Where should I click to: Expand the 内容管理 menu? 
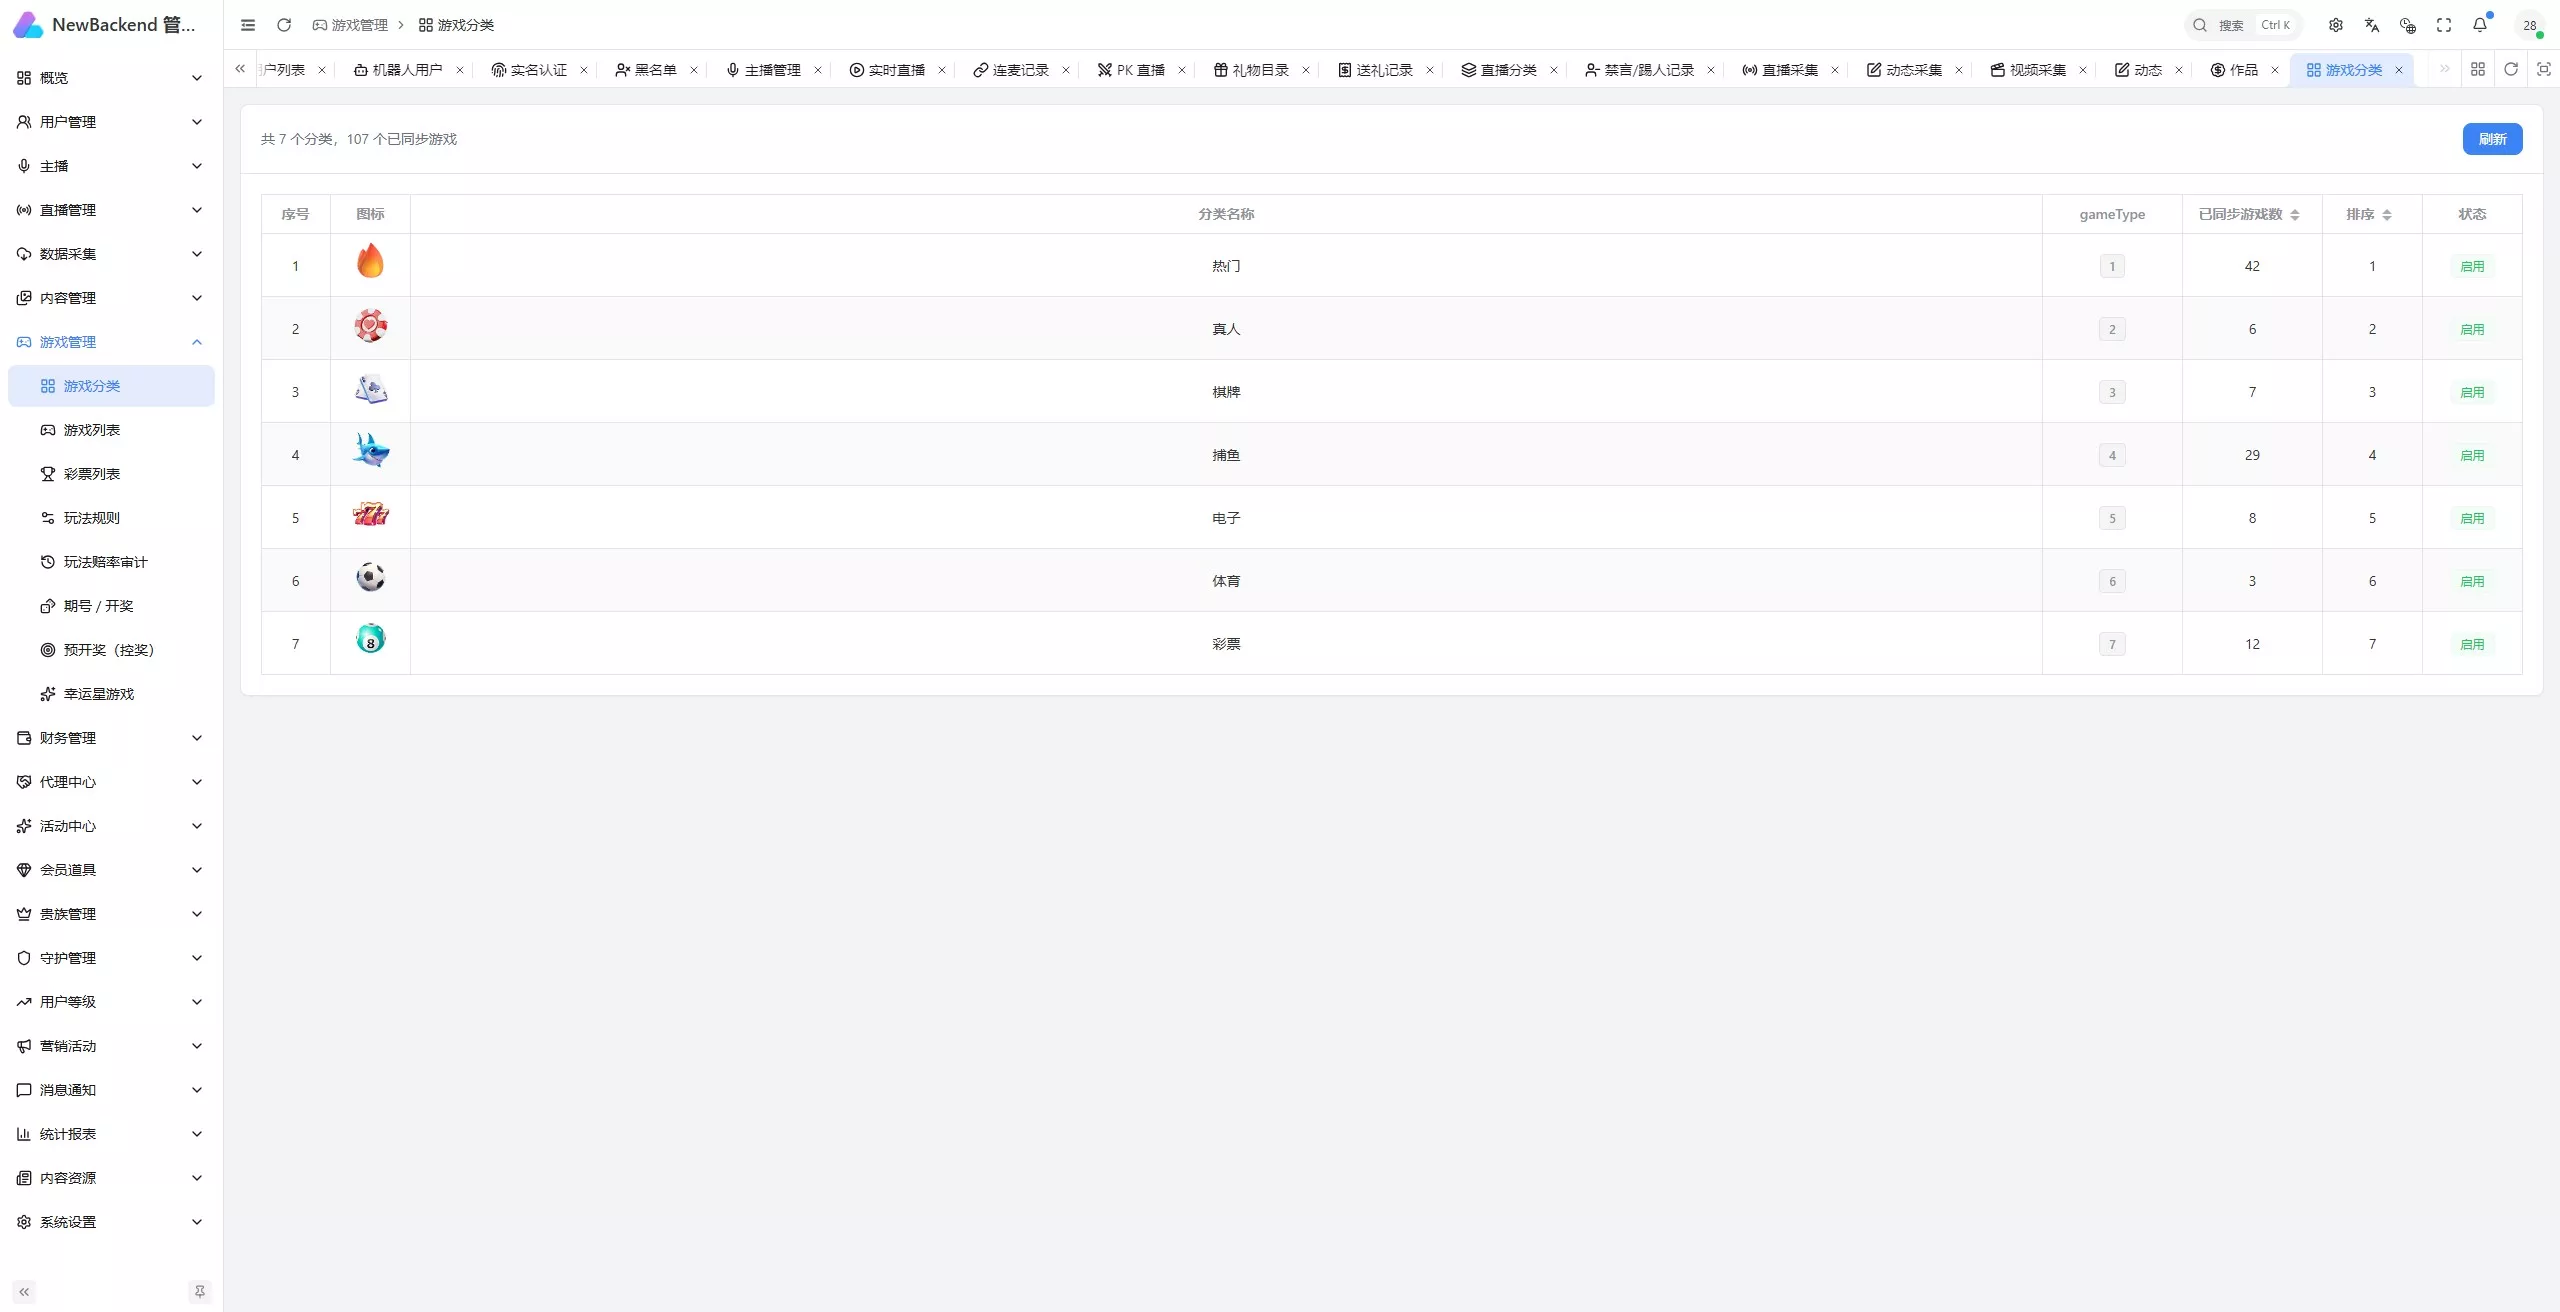(111, 298)
